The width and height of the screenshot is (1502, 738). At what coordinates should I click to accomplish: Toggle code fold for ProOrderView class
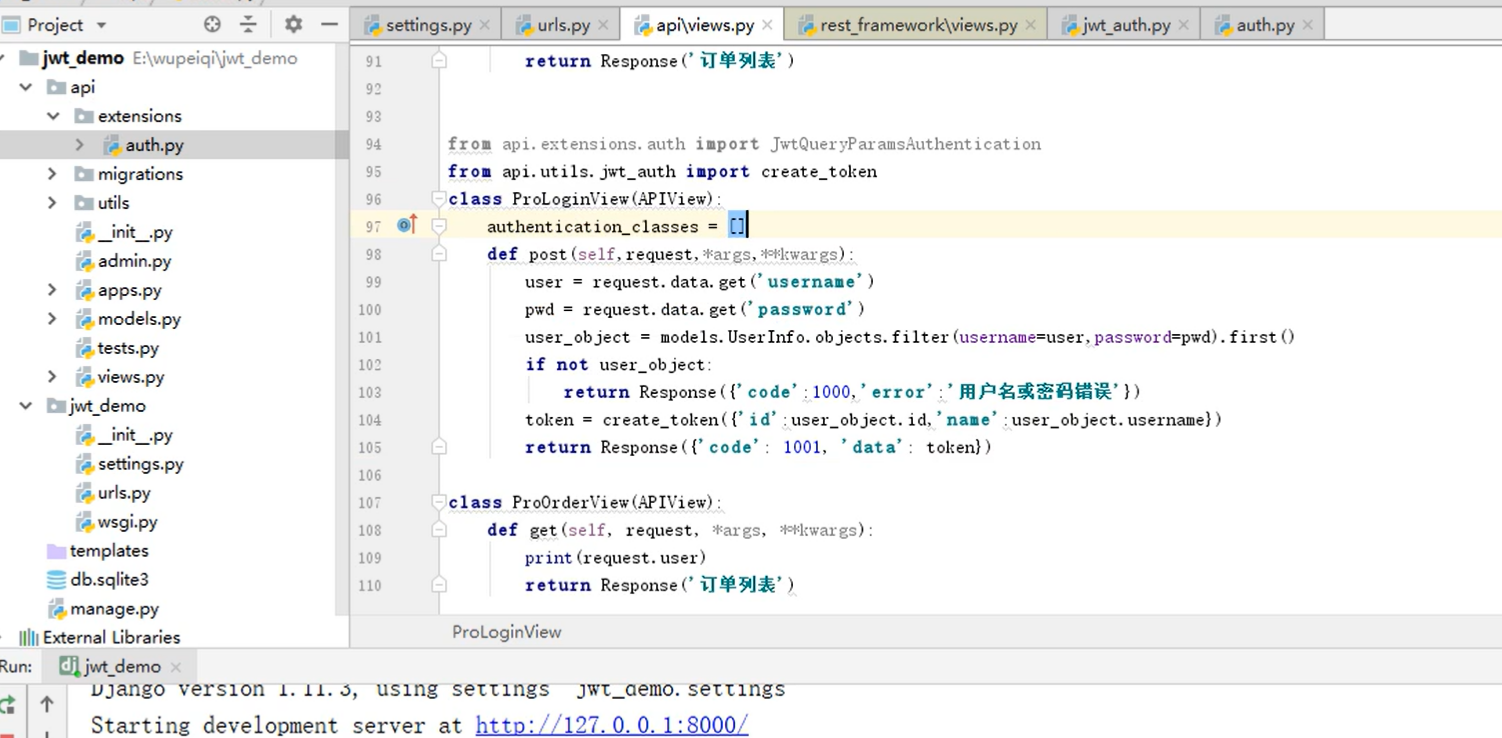click(x=438, y=502)
